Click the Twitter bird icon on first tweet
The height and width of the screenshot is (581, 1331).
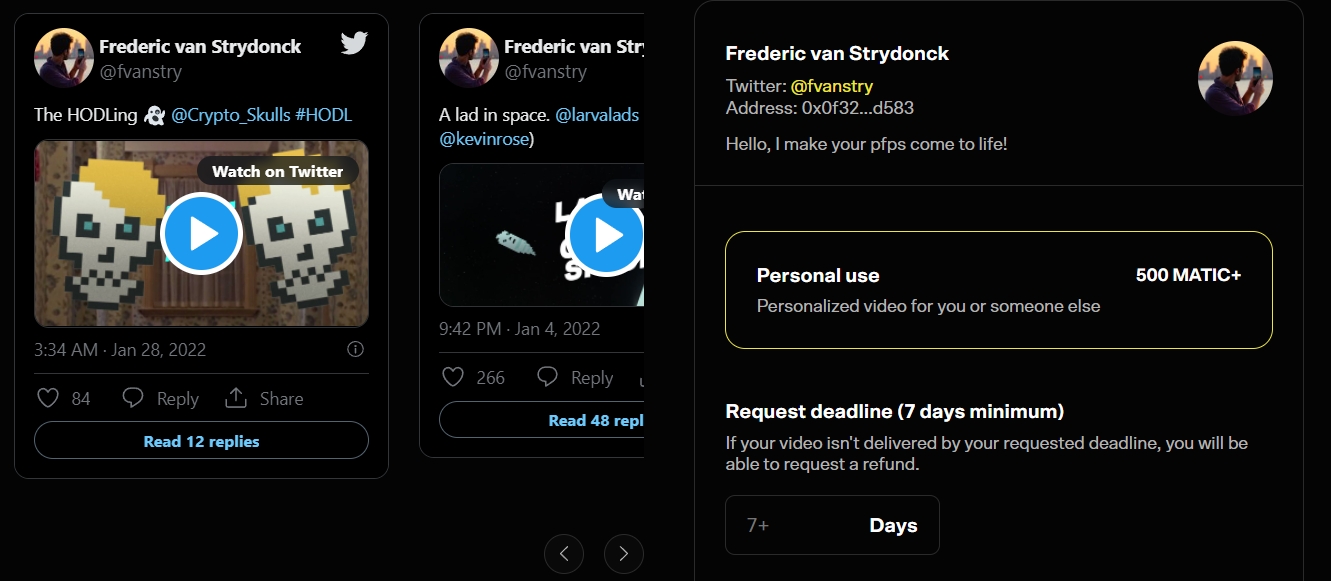354,43
